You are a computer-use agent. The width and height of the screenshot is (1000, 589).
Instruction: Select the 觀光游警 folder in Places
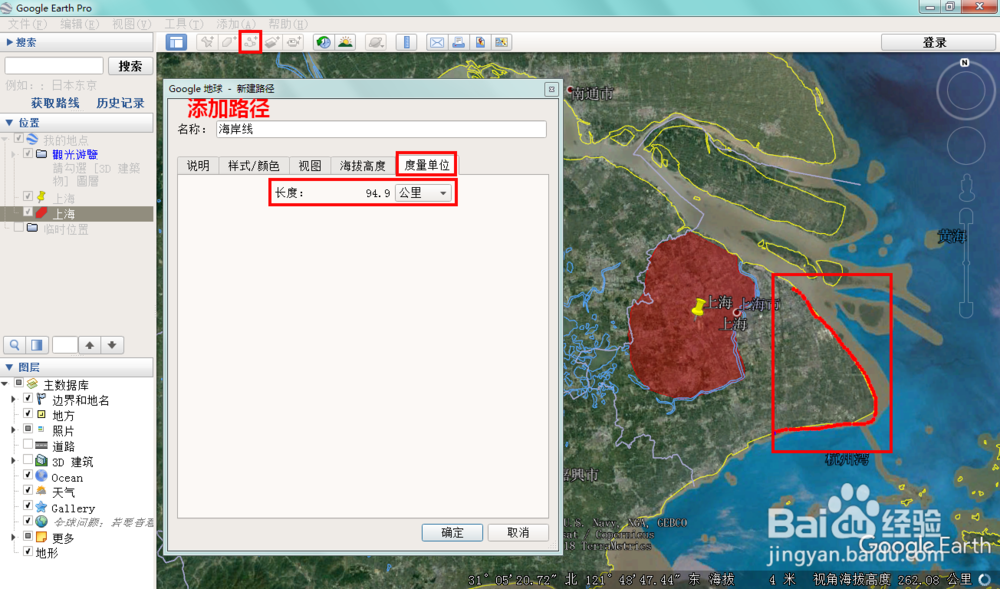(x=75, y=154)
